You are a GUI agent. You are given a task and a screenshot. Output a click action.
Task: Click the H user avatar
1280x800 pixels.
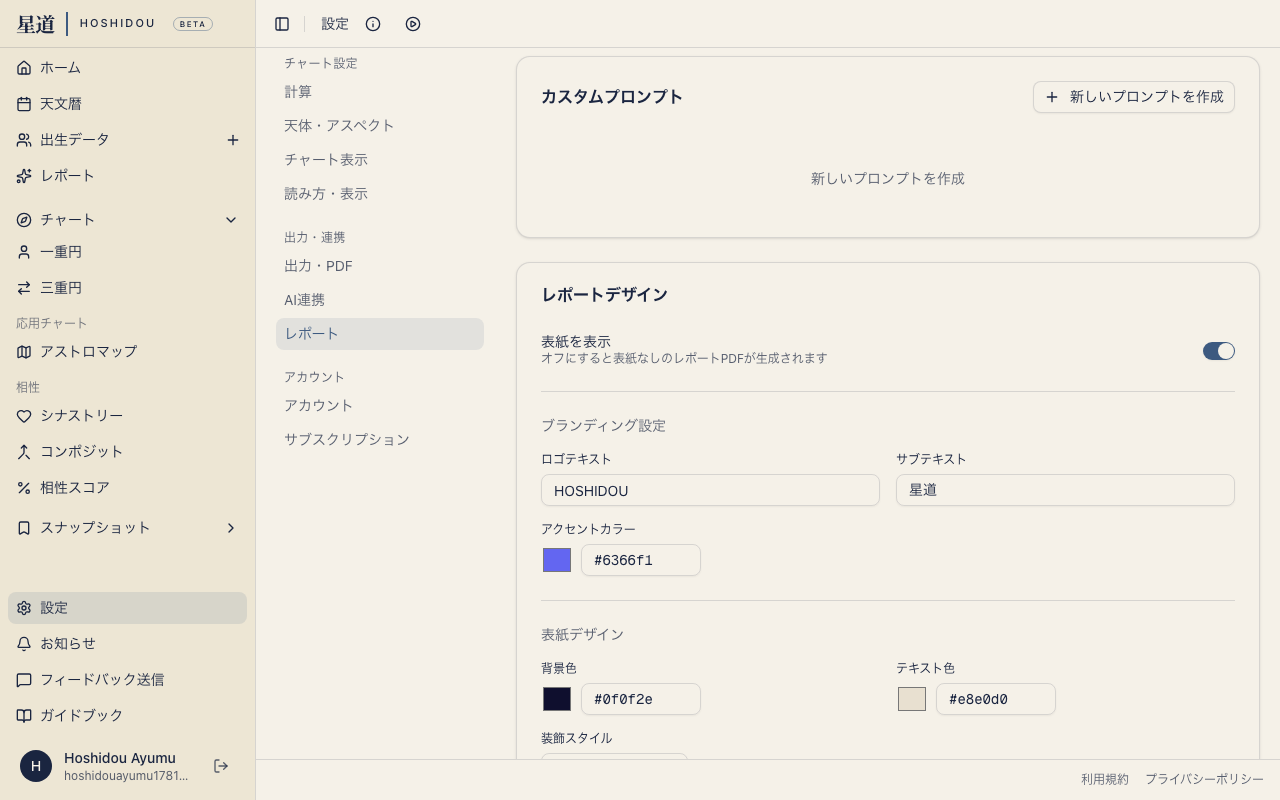[36, 766]
